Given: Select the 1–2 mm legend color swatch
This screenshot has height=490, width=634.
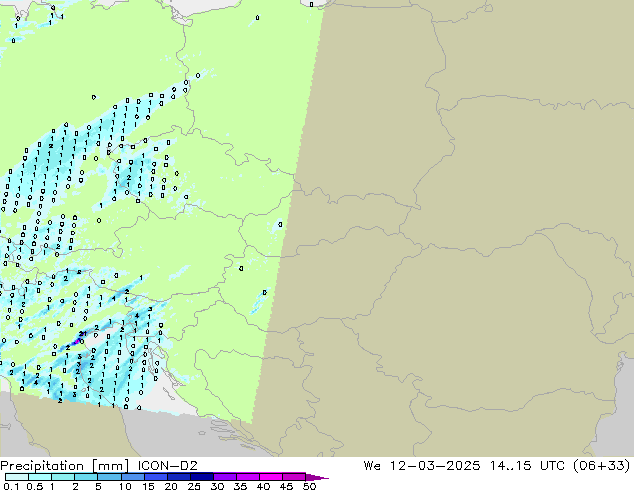Looking at the screenshot, I should pyautogui.click(x=63, y=477).
